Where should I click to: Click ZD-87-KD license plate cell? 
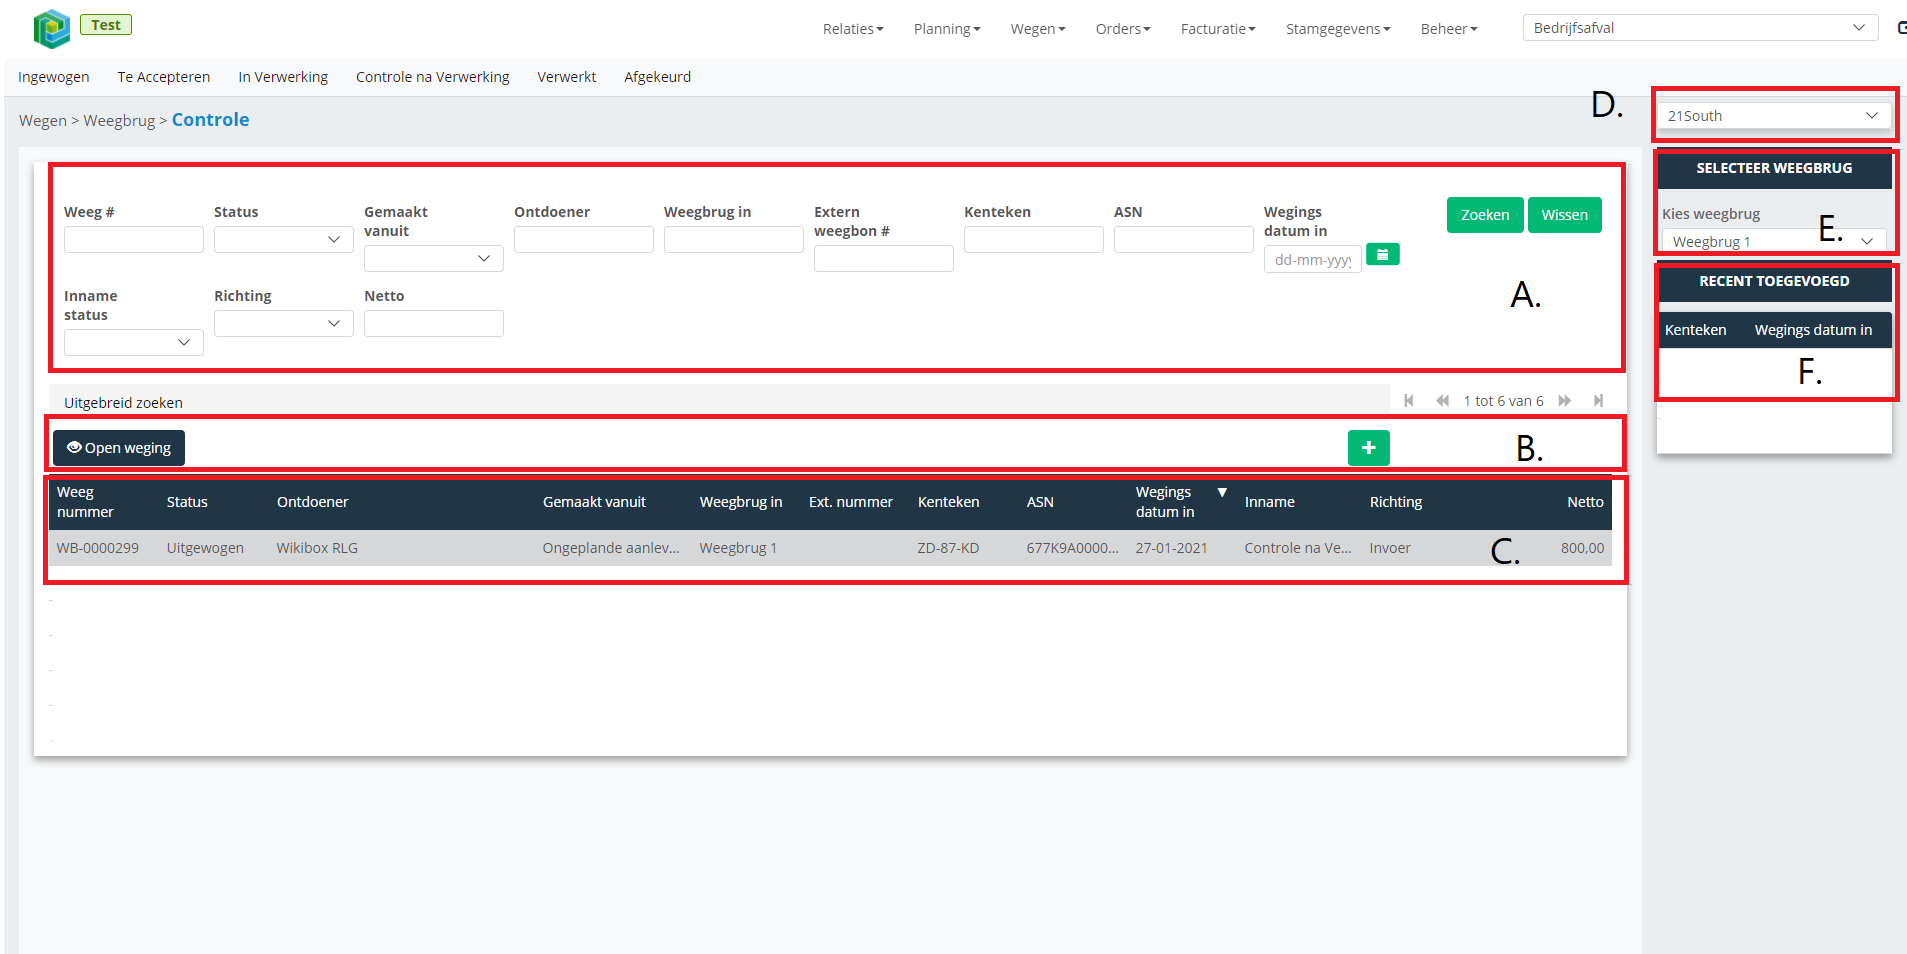pyautogui.click(x=948, y=548)
